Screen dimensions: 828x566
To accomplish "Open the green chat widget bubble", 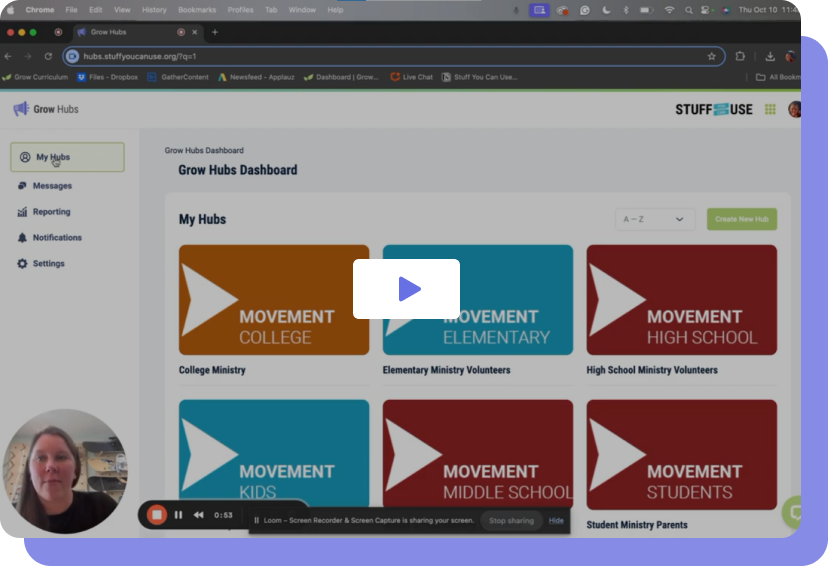I will [792, 512].
